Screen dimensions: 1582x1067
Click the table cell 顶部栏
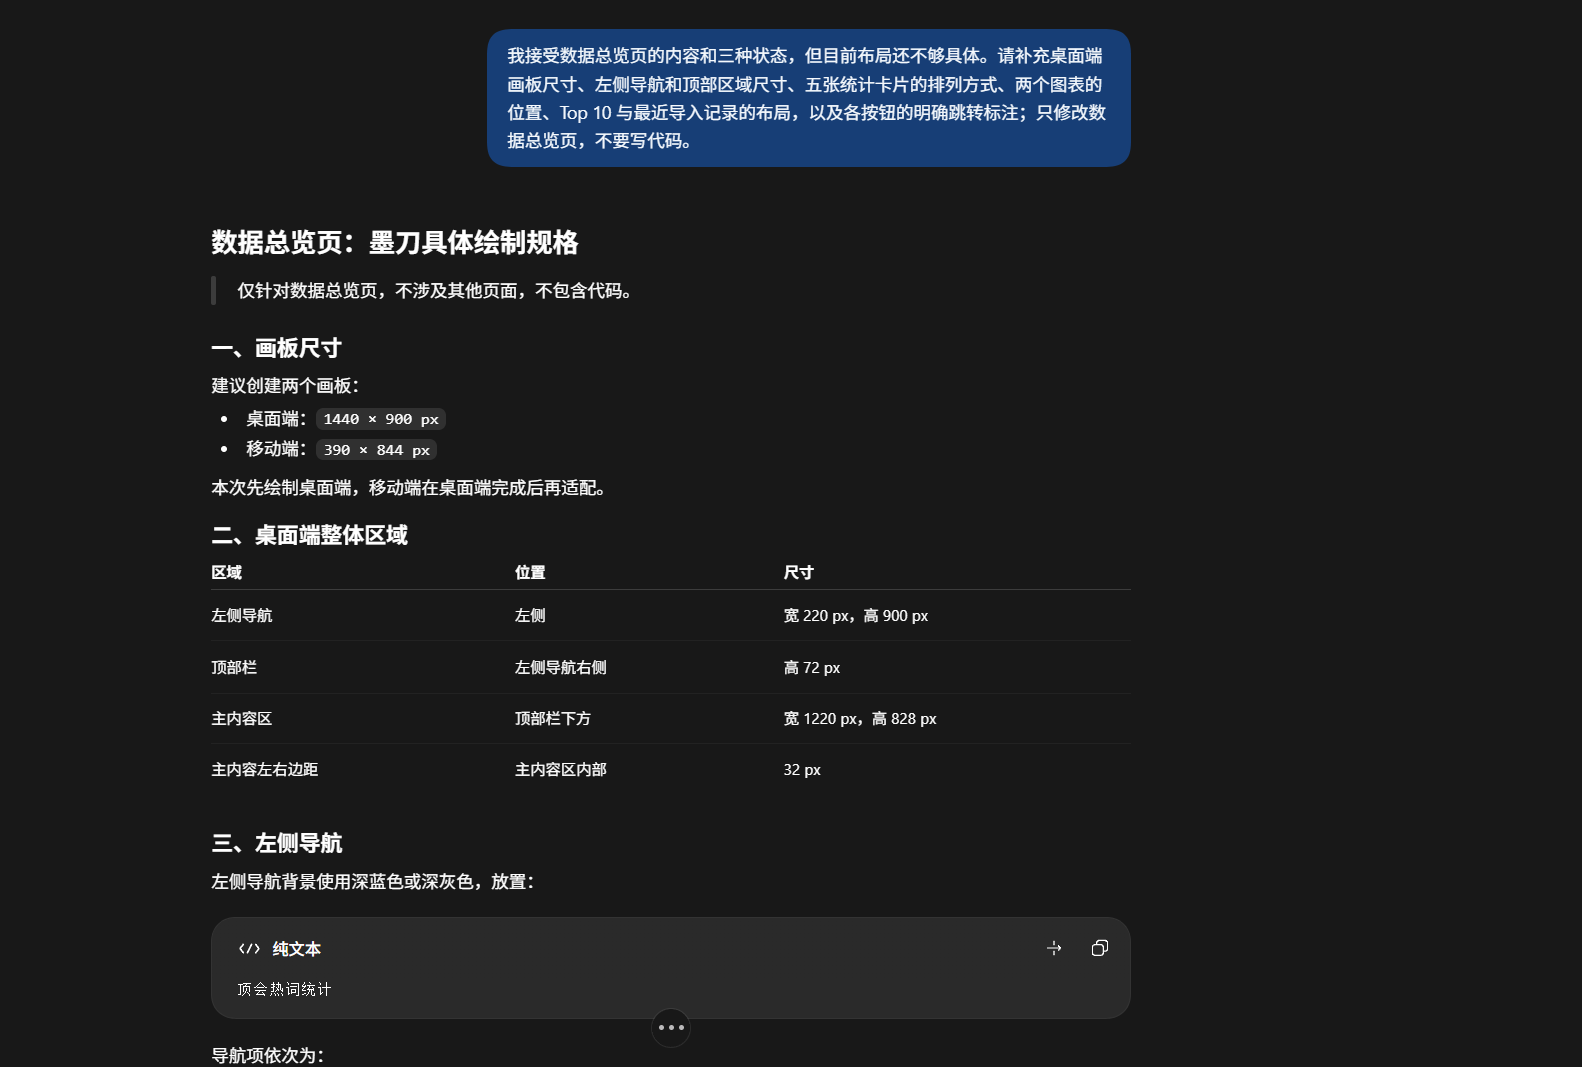coord(234,668)
